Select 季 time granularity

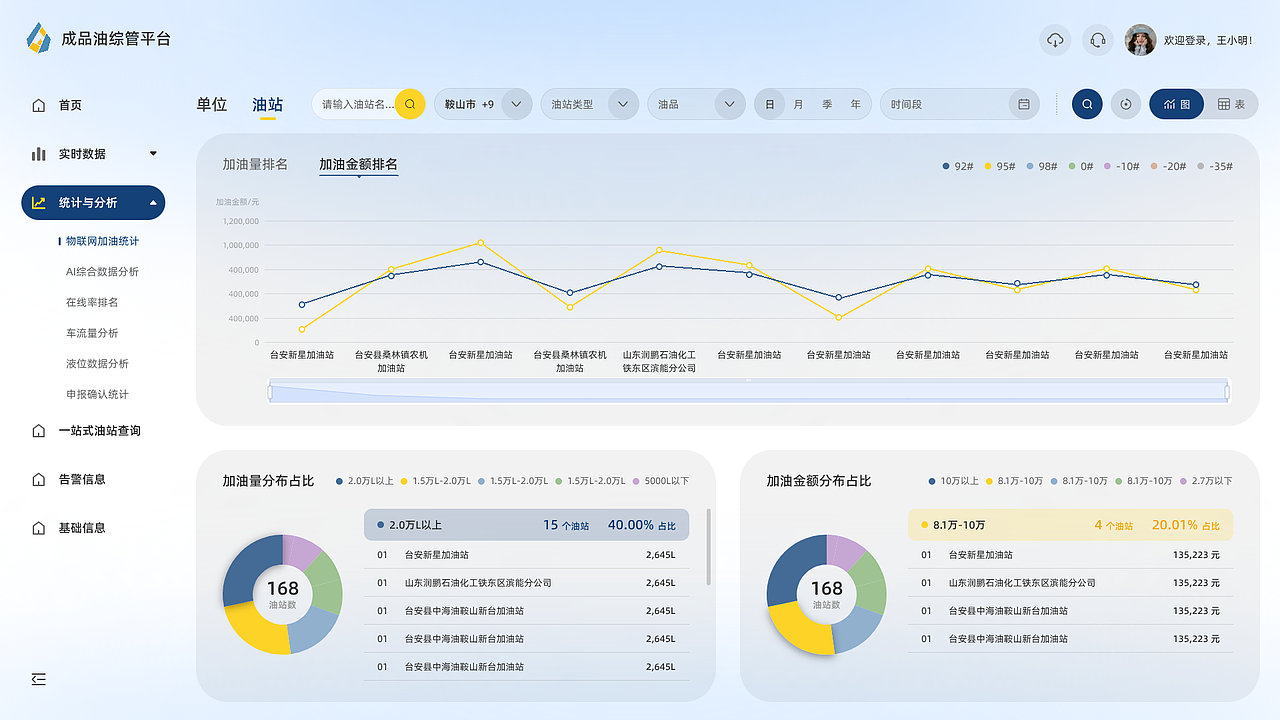click(827, 104)
